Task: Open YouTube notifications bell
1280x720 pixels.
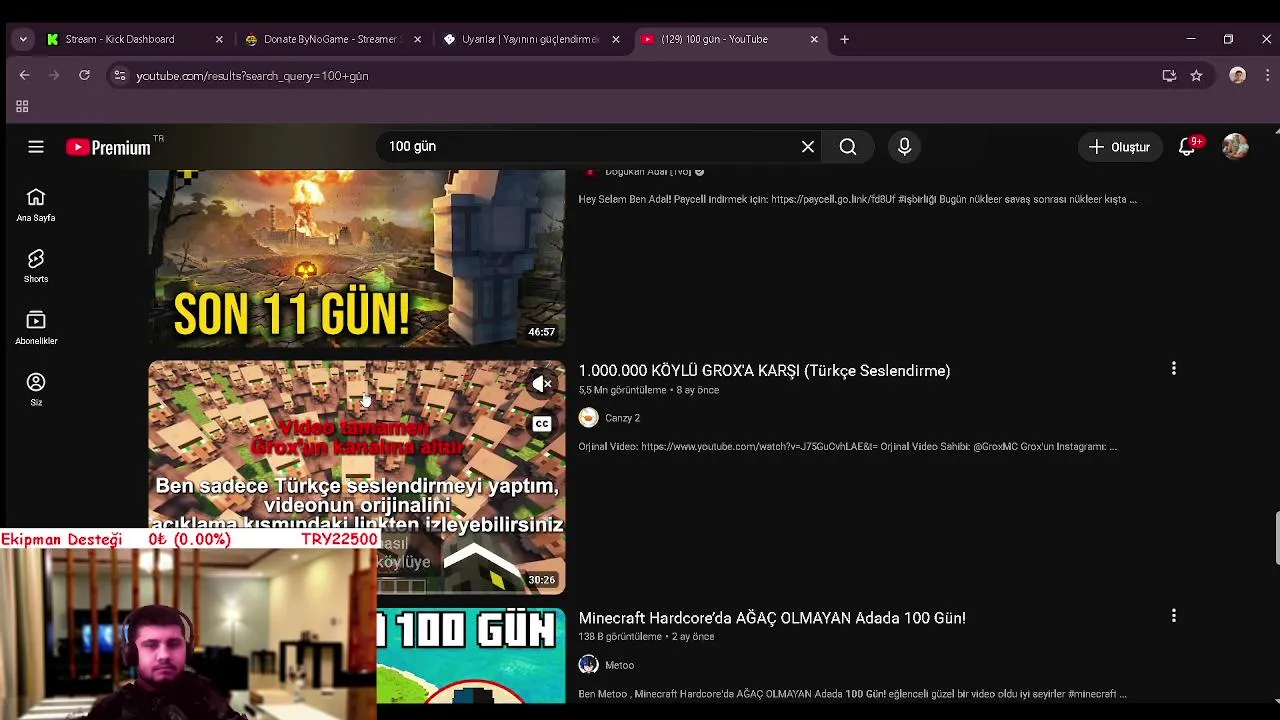Action: [x=1187, y=147]
